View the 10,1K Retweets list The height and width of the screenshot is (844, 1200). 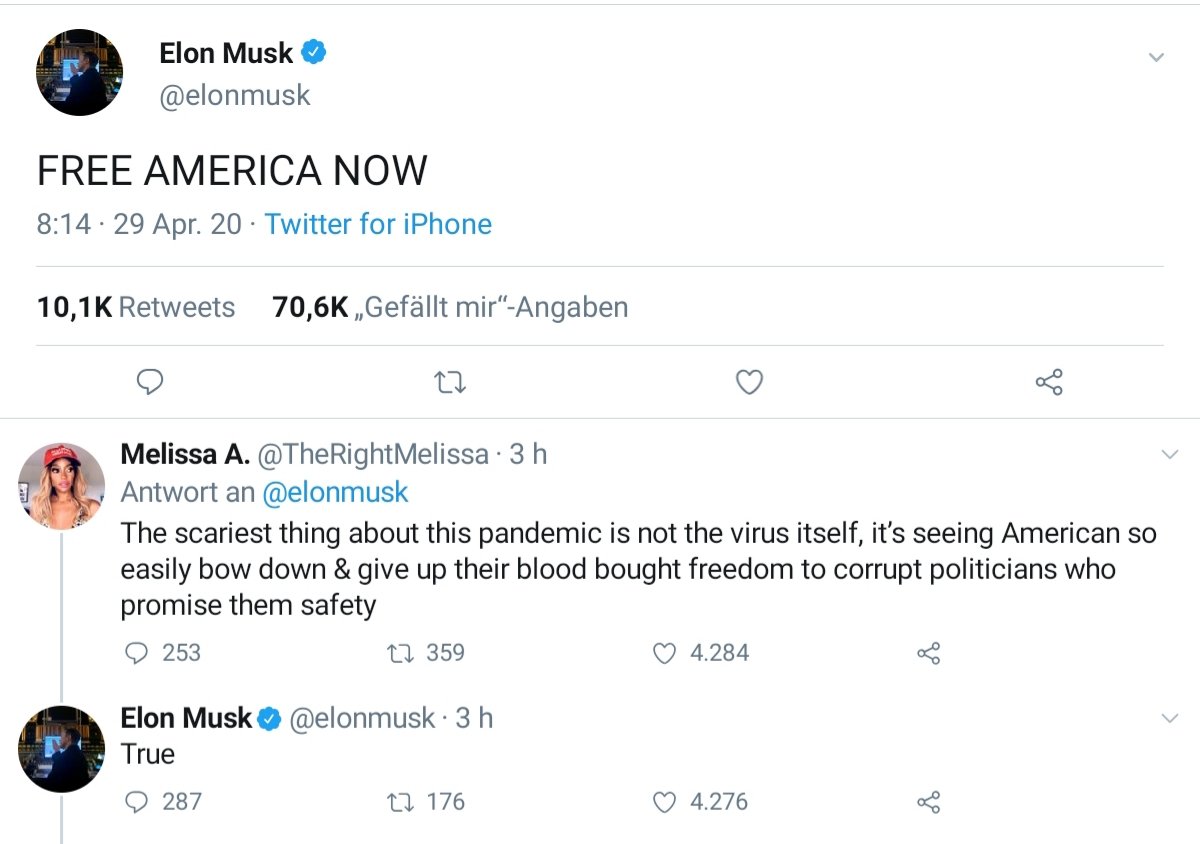click(136, 307)
